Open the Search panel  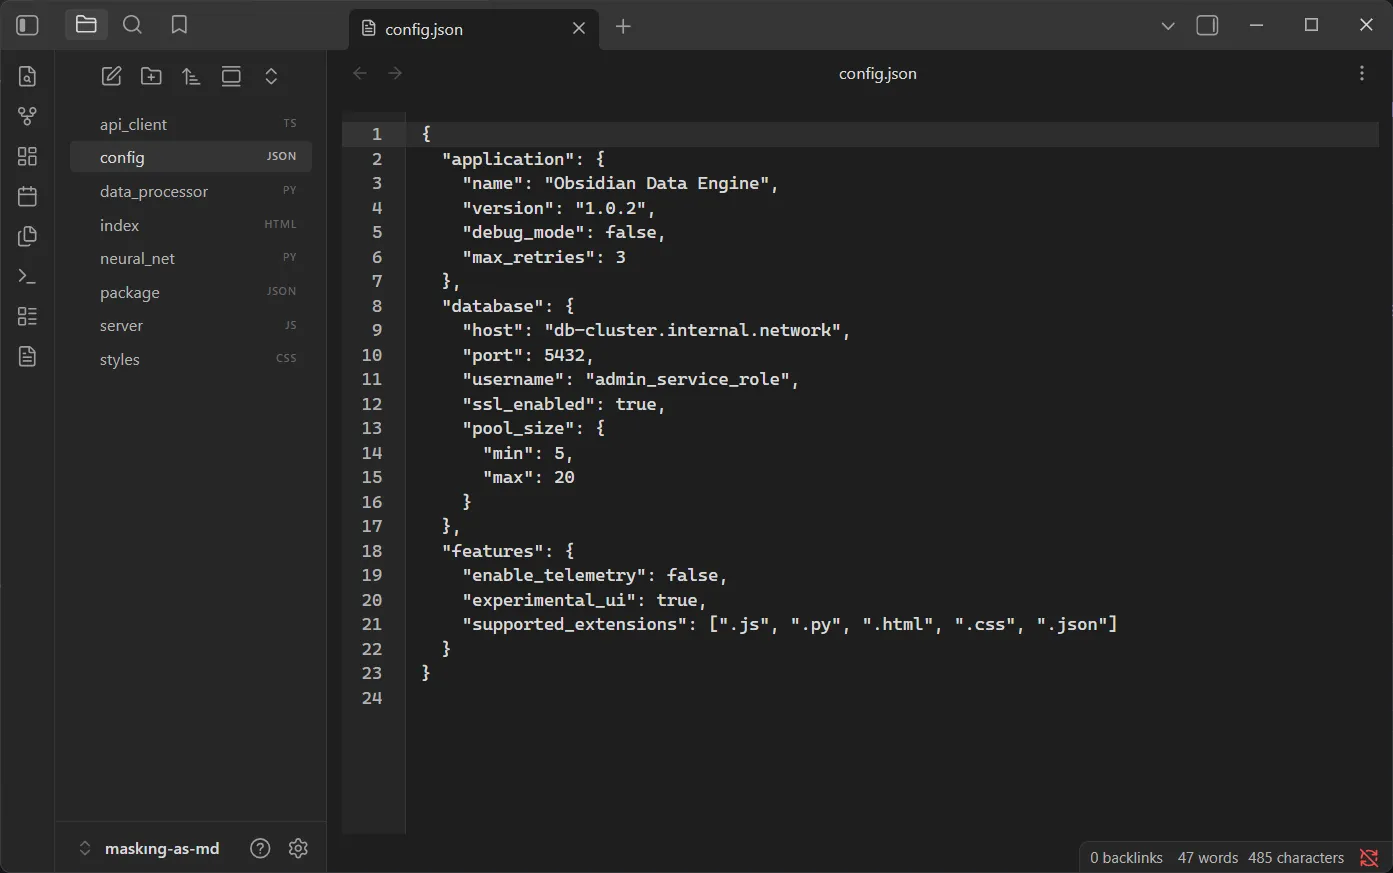pyautogui.click(x=132, y=25)
